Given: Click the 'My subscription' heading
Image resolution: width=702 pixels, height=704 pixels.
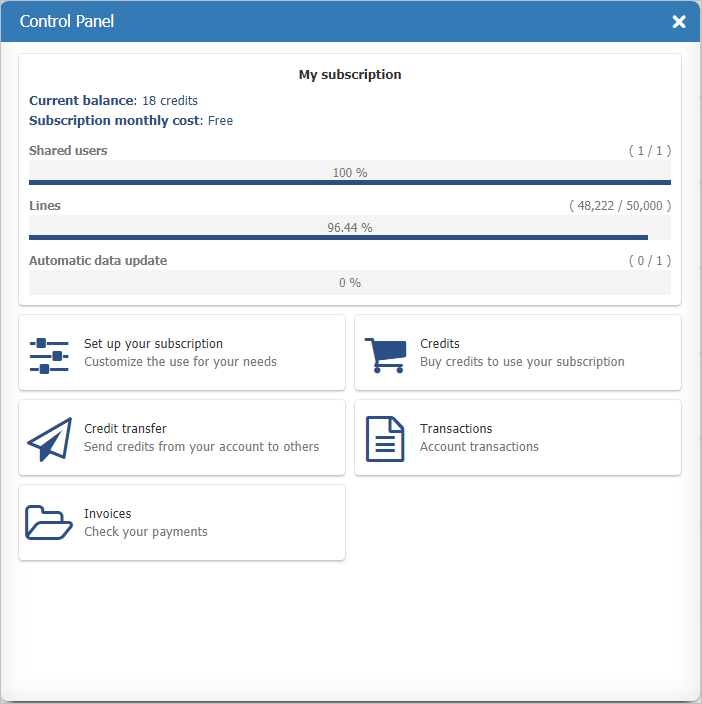Looking at the screenshot, I should tap(350, 75).
